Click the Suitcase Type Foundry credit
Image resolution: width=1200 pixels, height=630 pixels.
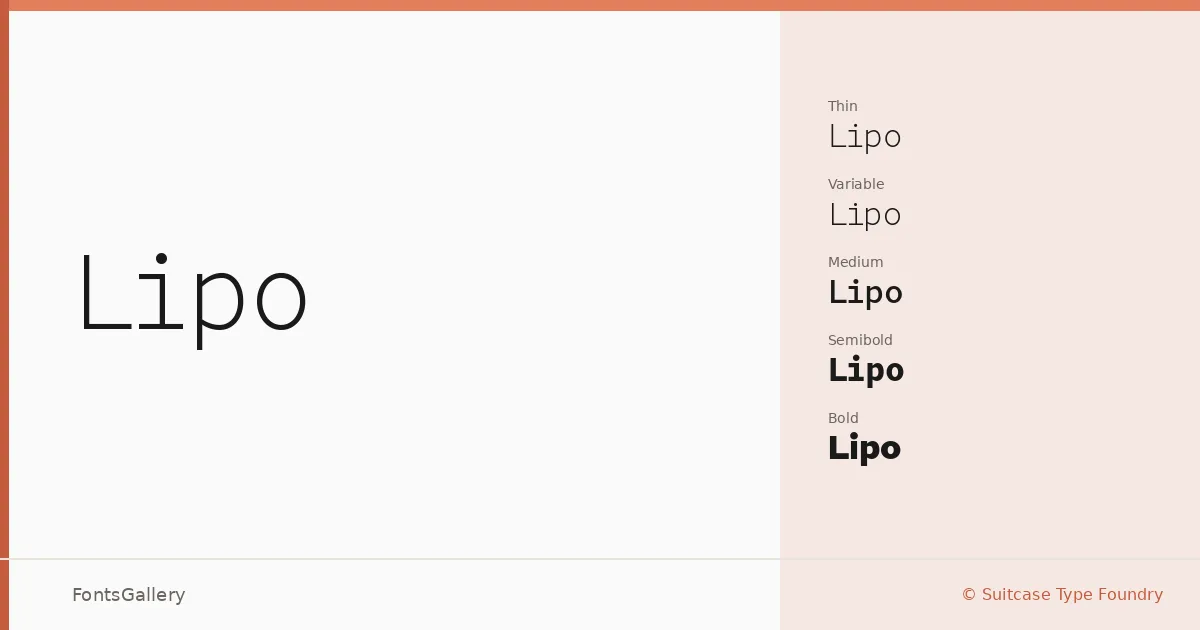point(1072,595)
